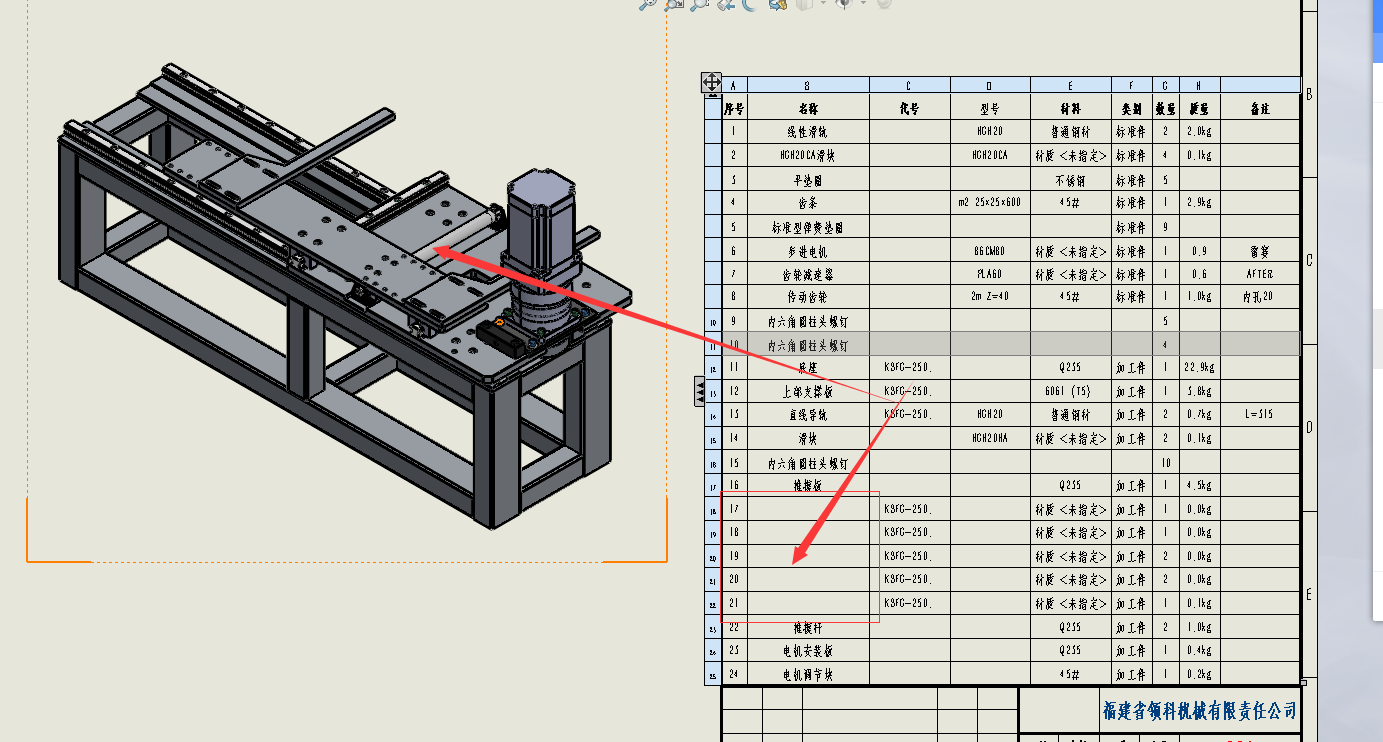Select the 齿轮减速器 name cell

[808, 275]
